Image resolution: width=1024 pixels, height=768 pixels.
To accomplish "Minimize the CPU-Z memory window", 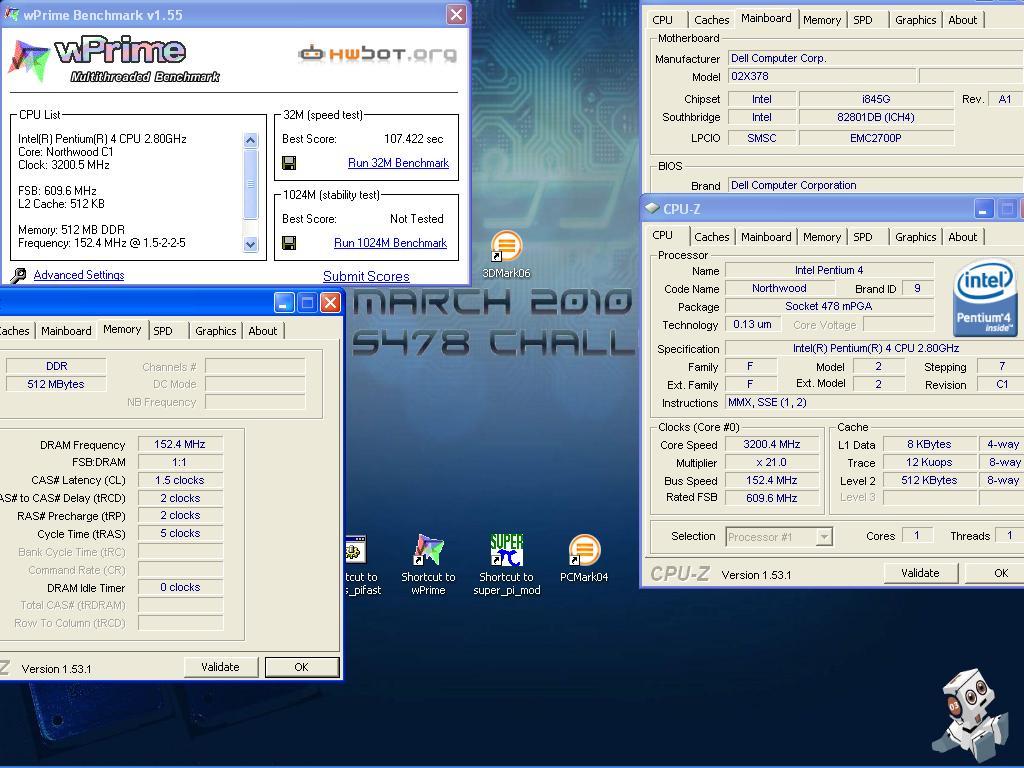I will [x=283, y=302].
